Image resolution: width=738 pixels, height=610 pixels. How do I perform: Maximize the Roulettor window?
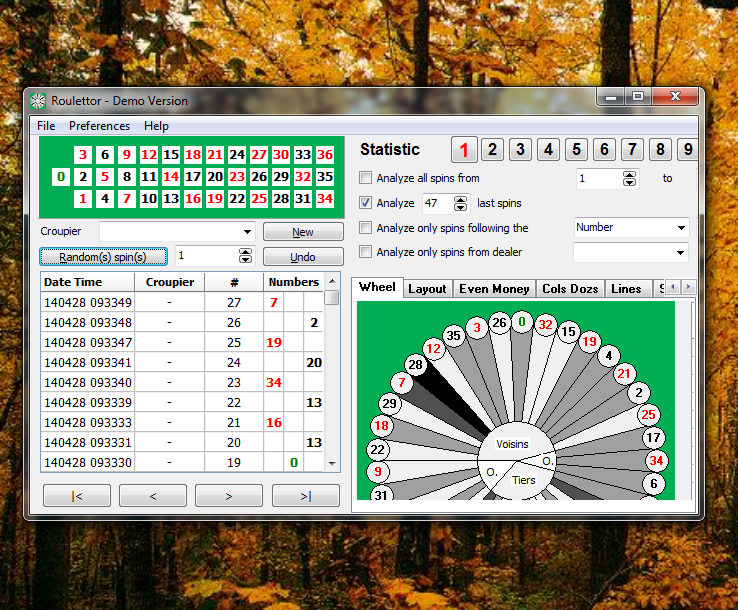(x=638, y=96)
